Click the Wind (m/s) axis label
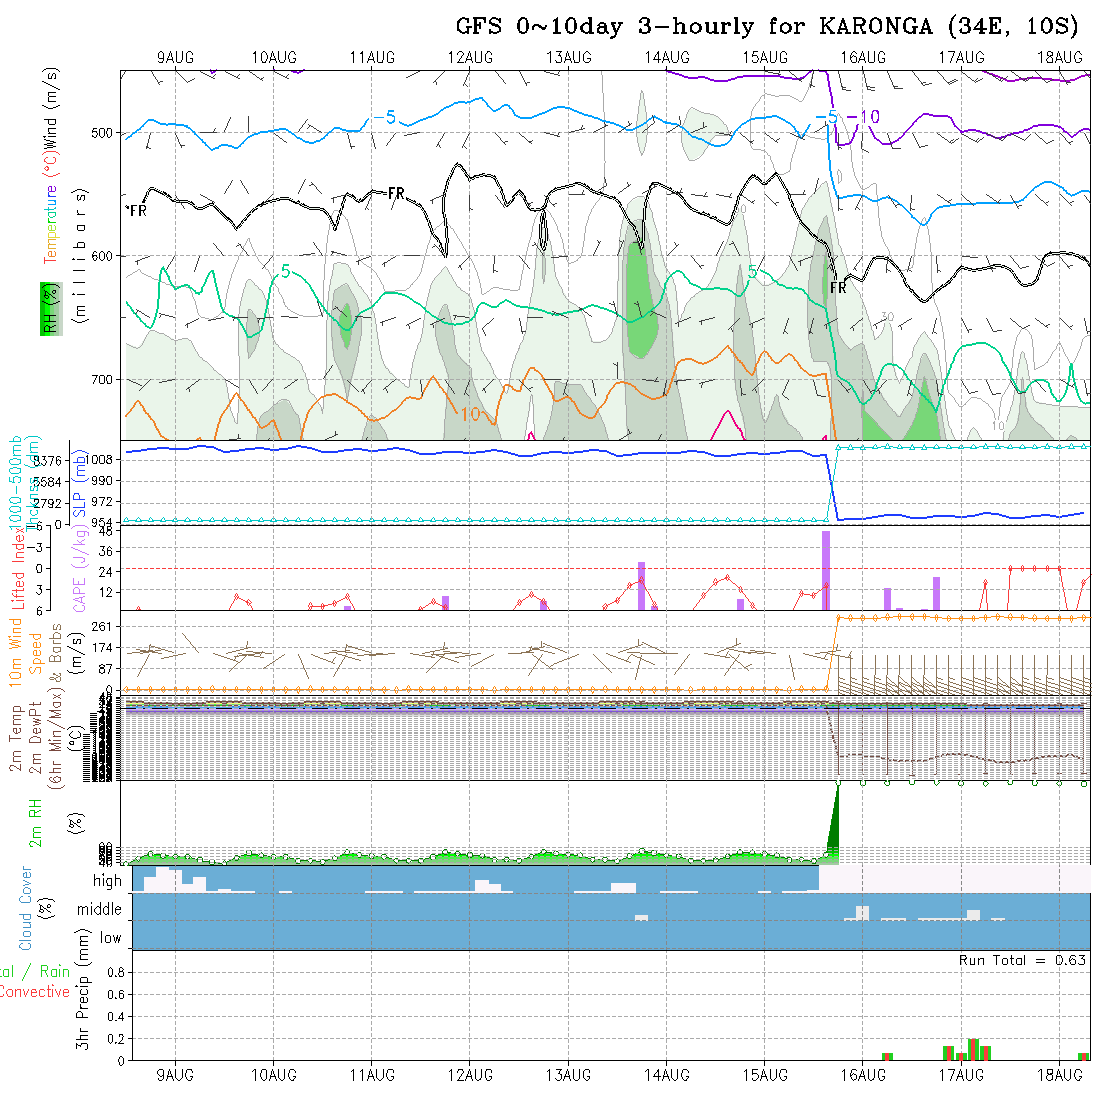1100x1100 pixels. 51,107
